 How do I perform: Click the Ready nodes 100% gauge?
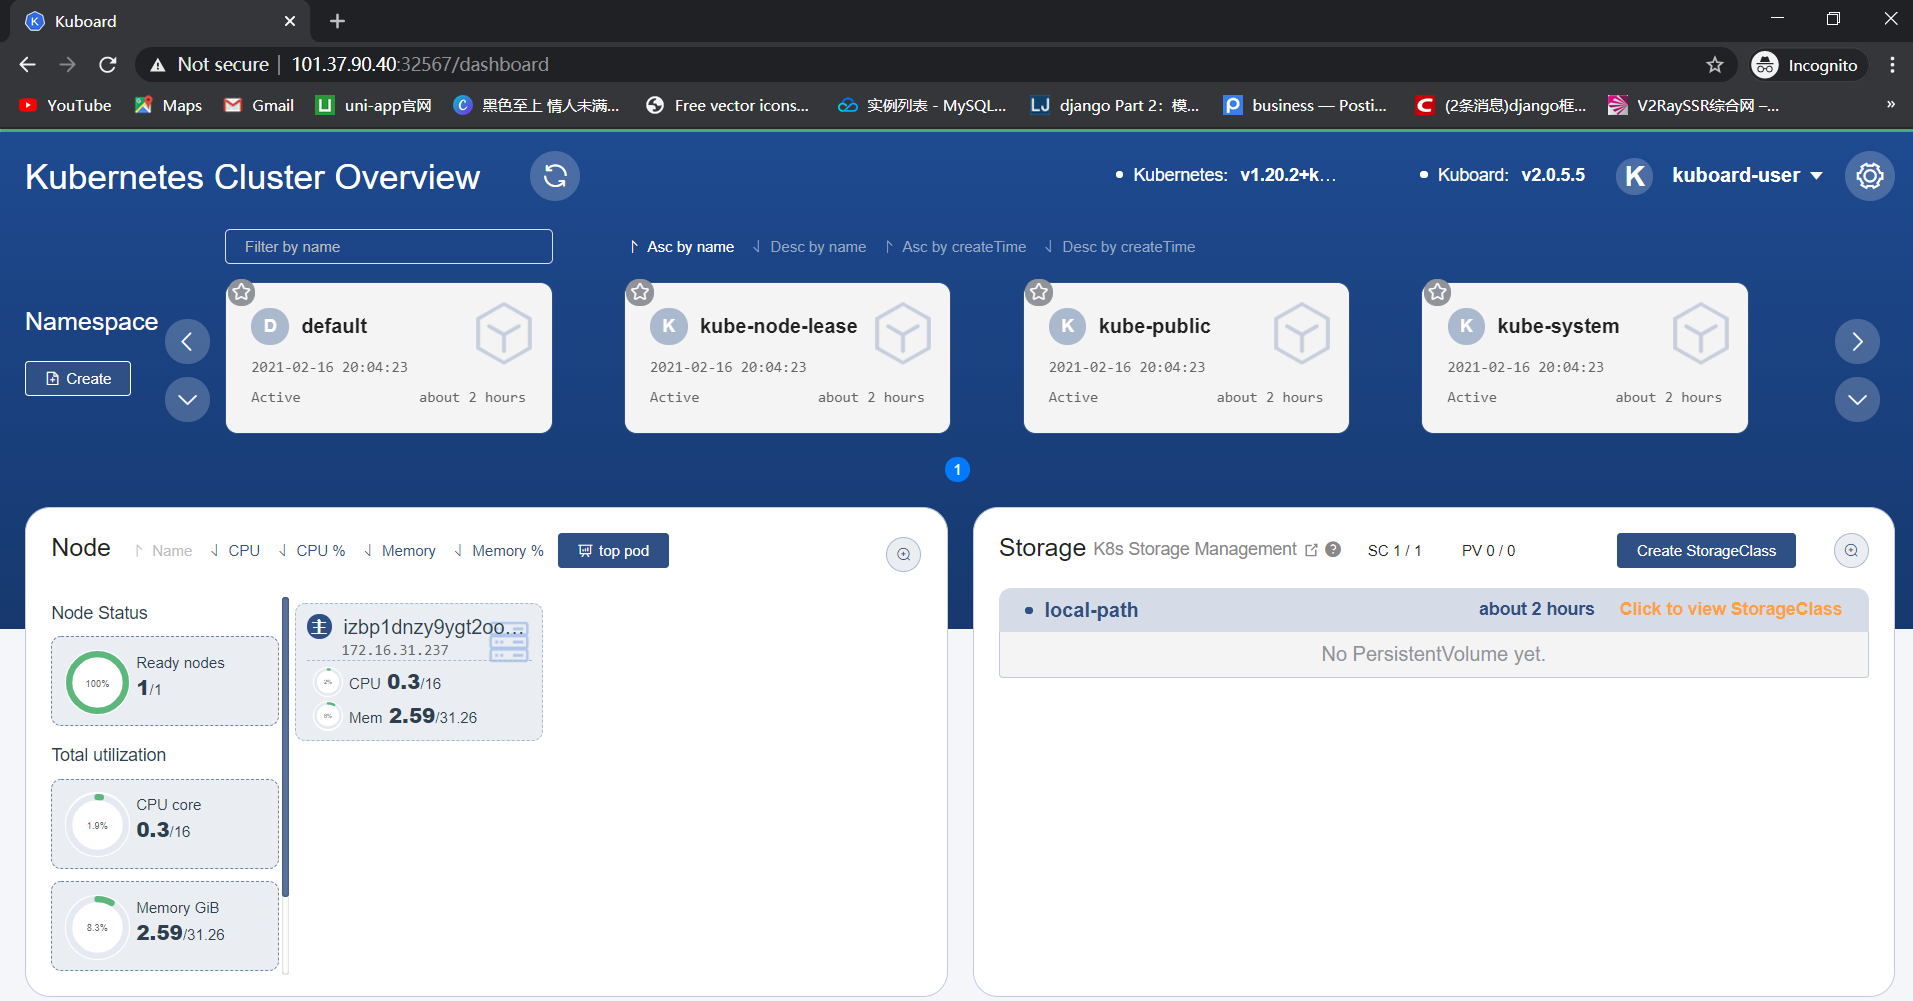97,683
